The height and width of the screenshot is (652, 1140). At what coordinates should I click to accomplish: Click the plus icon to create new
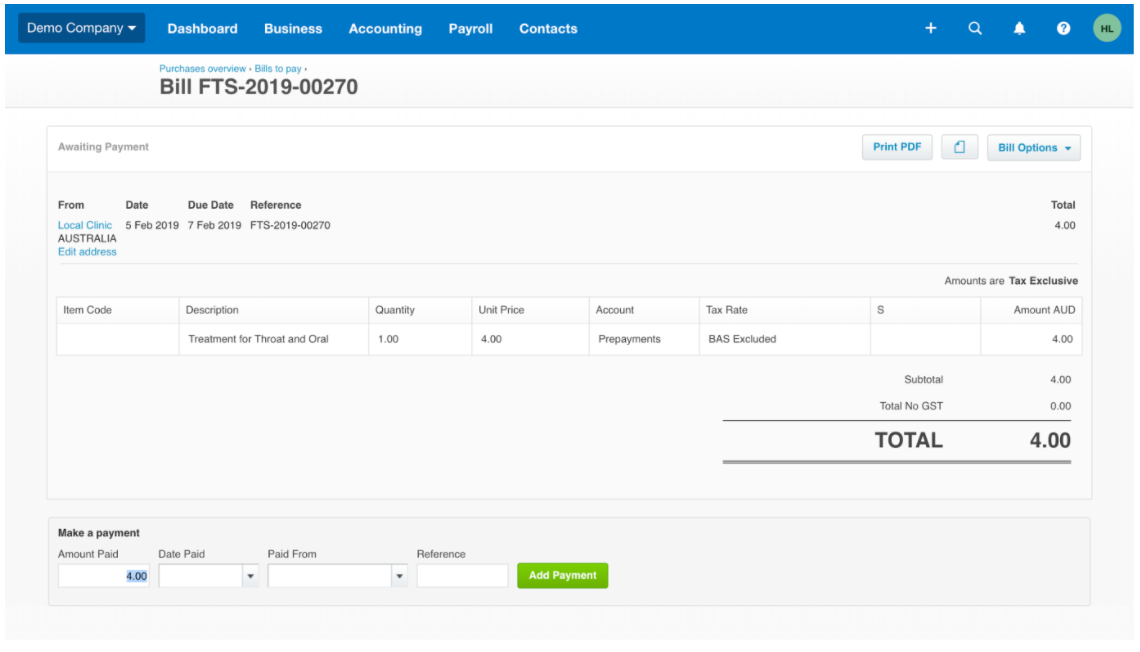tap(930, 28)
